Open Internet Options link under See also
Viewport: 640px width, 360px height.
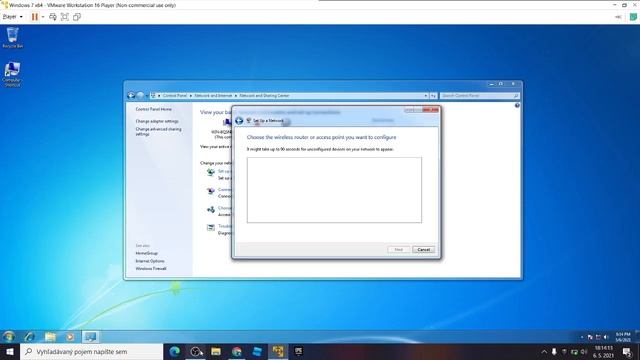click(x=150, y=261)
